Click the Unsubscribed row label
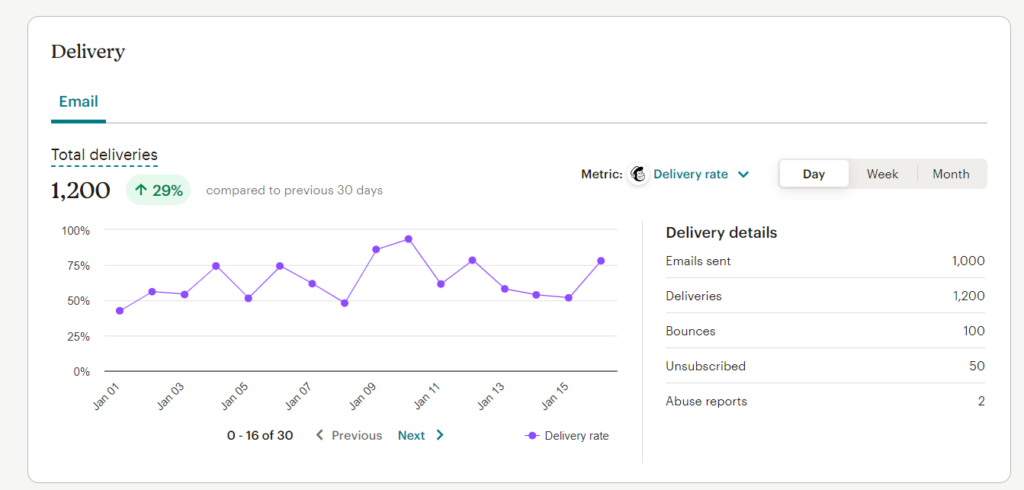This screenshot has width=1024, height=490. 705,366
